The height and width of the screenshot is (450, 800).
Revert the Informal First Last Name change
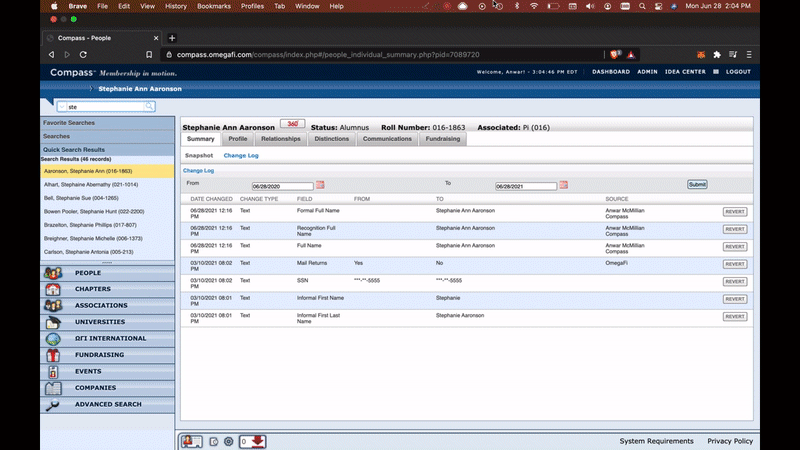pyautogui.click(x=735, y=316)
